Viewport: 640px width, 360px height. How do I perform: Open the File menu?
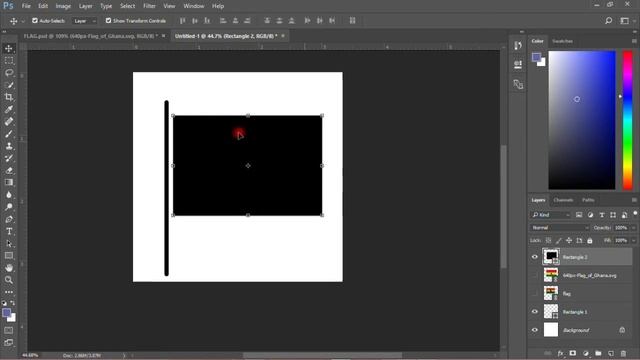(26, 6)
